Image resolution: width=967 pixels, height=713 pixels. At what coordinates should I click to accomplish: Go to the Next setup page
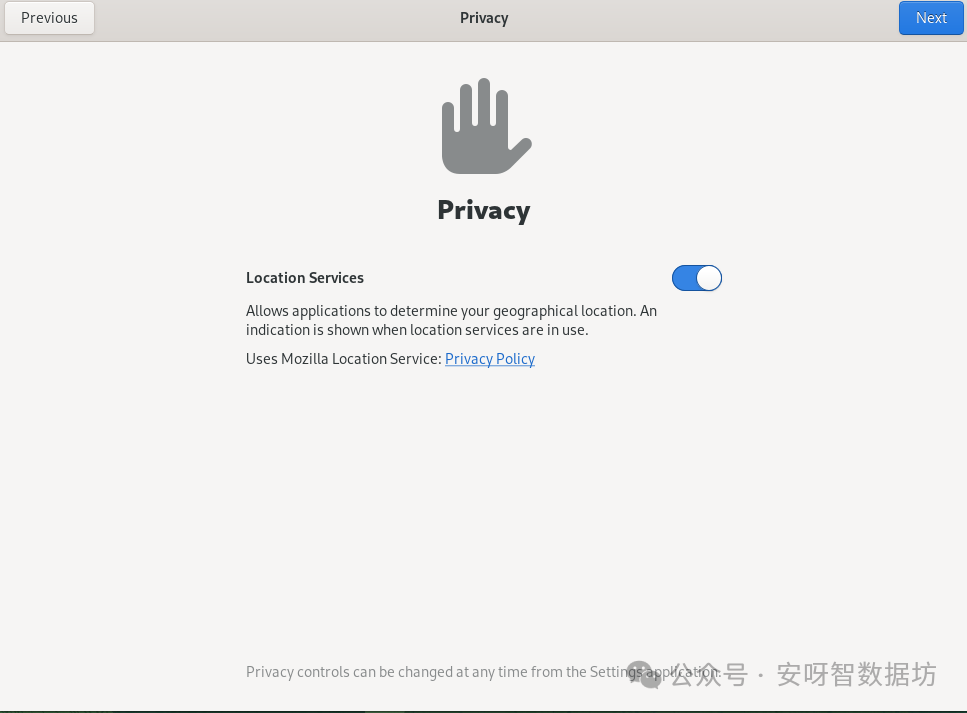click(x=931, y=18)
